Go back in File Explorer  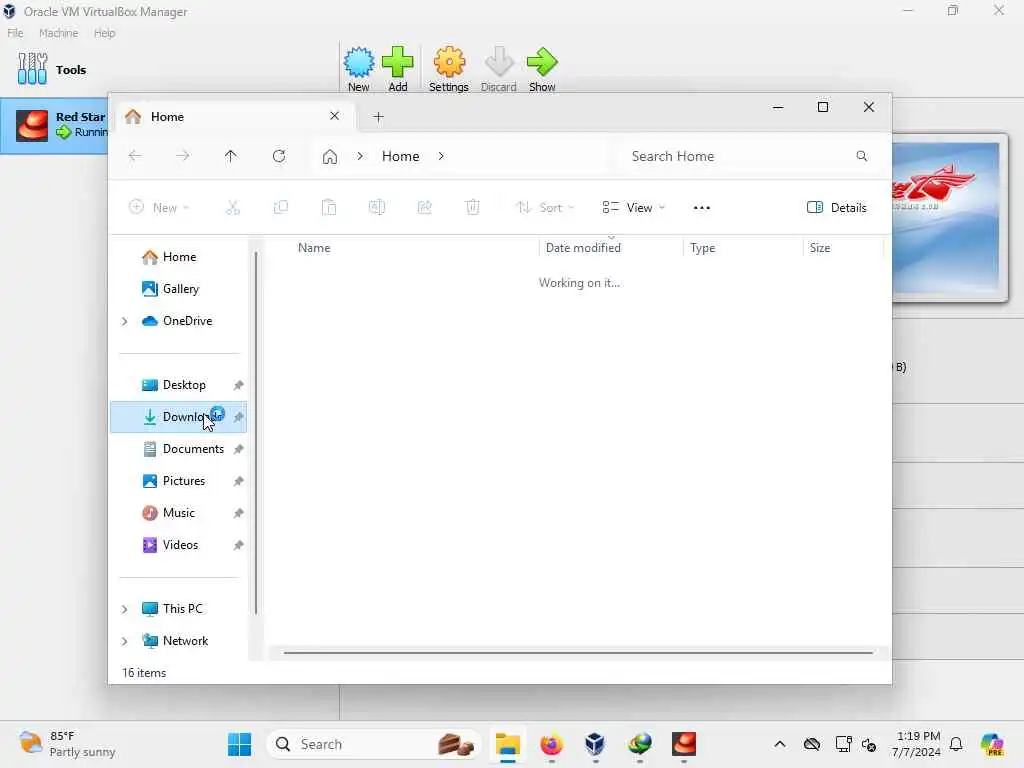135,155
